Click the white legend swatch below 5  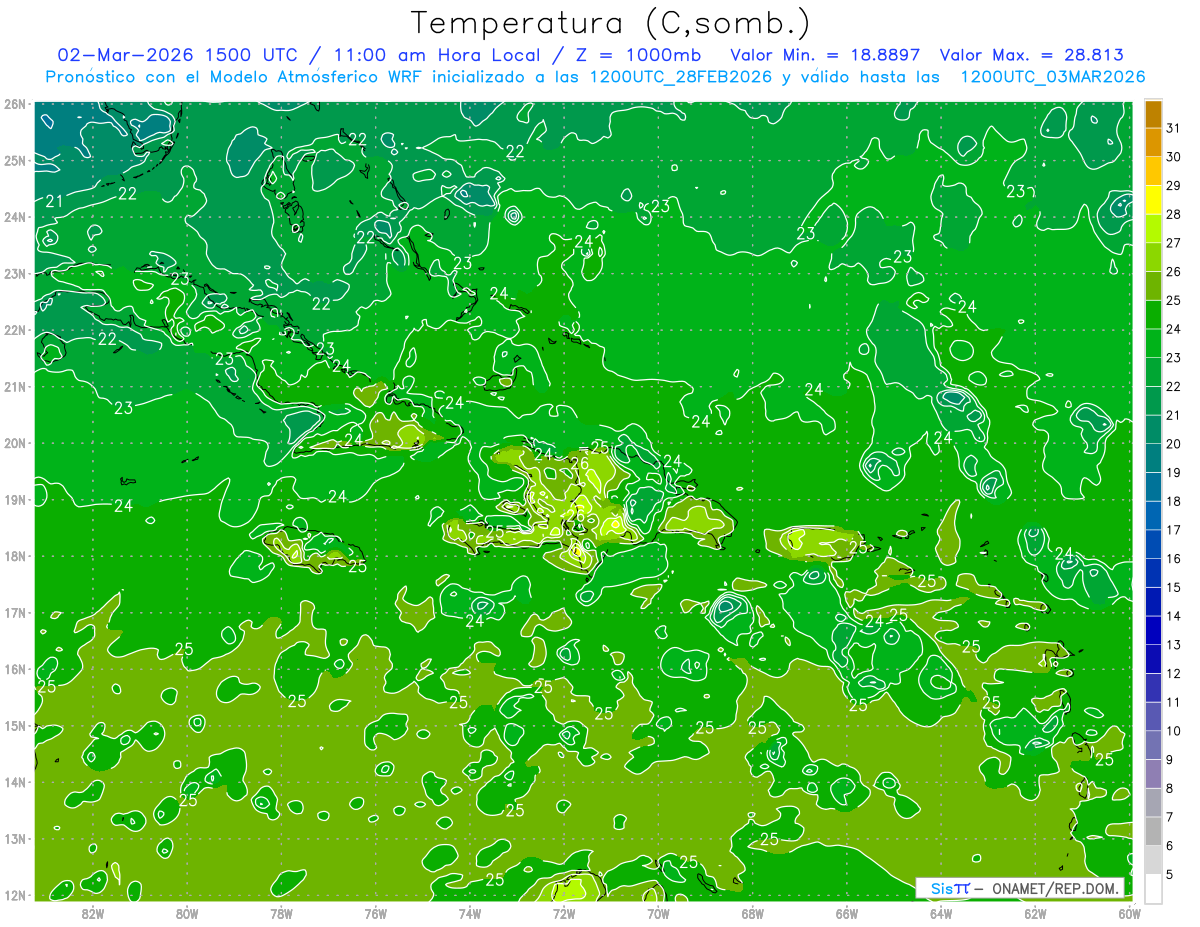[x=1153, y=888]
